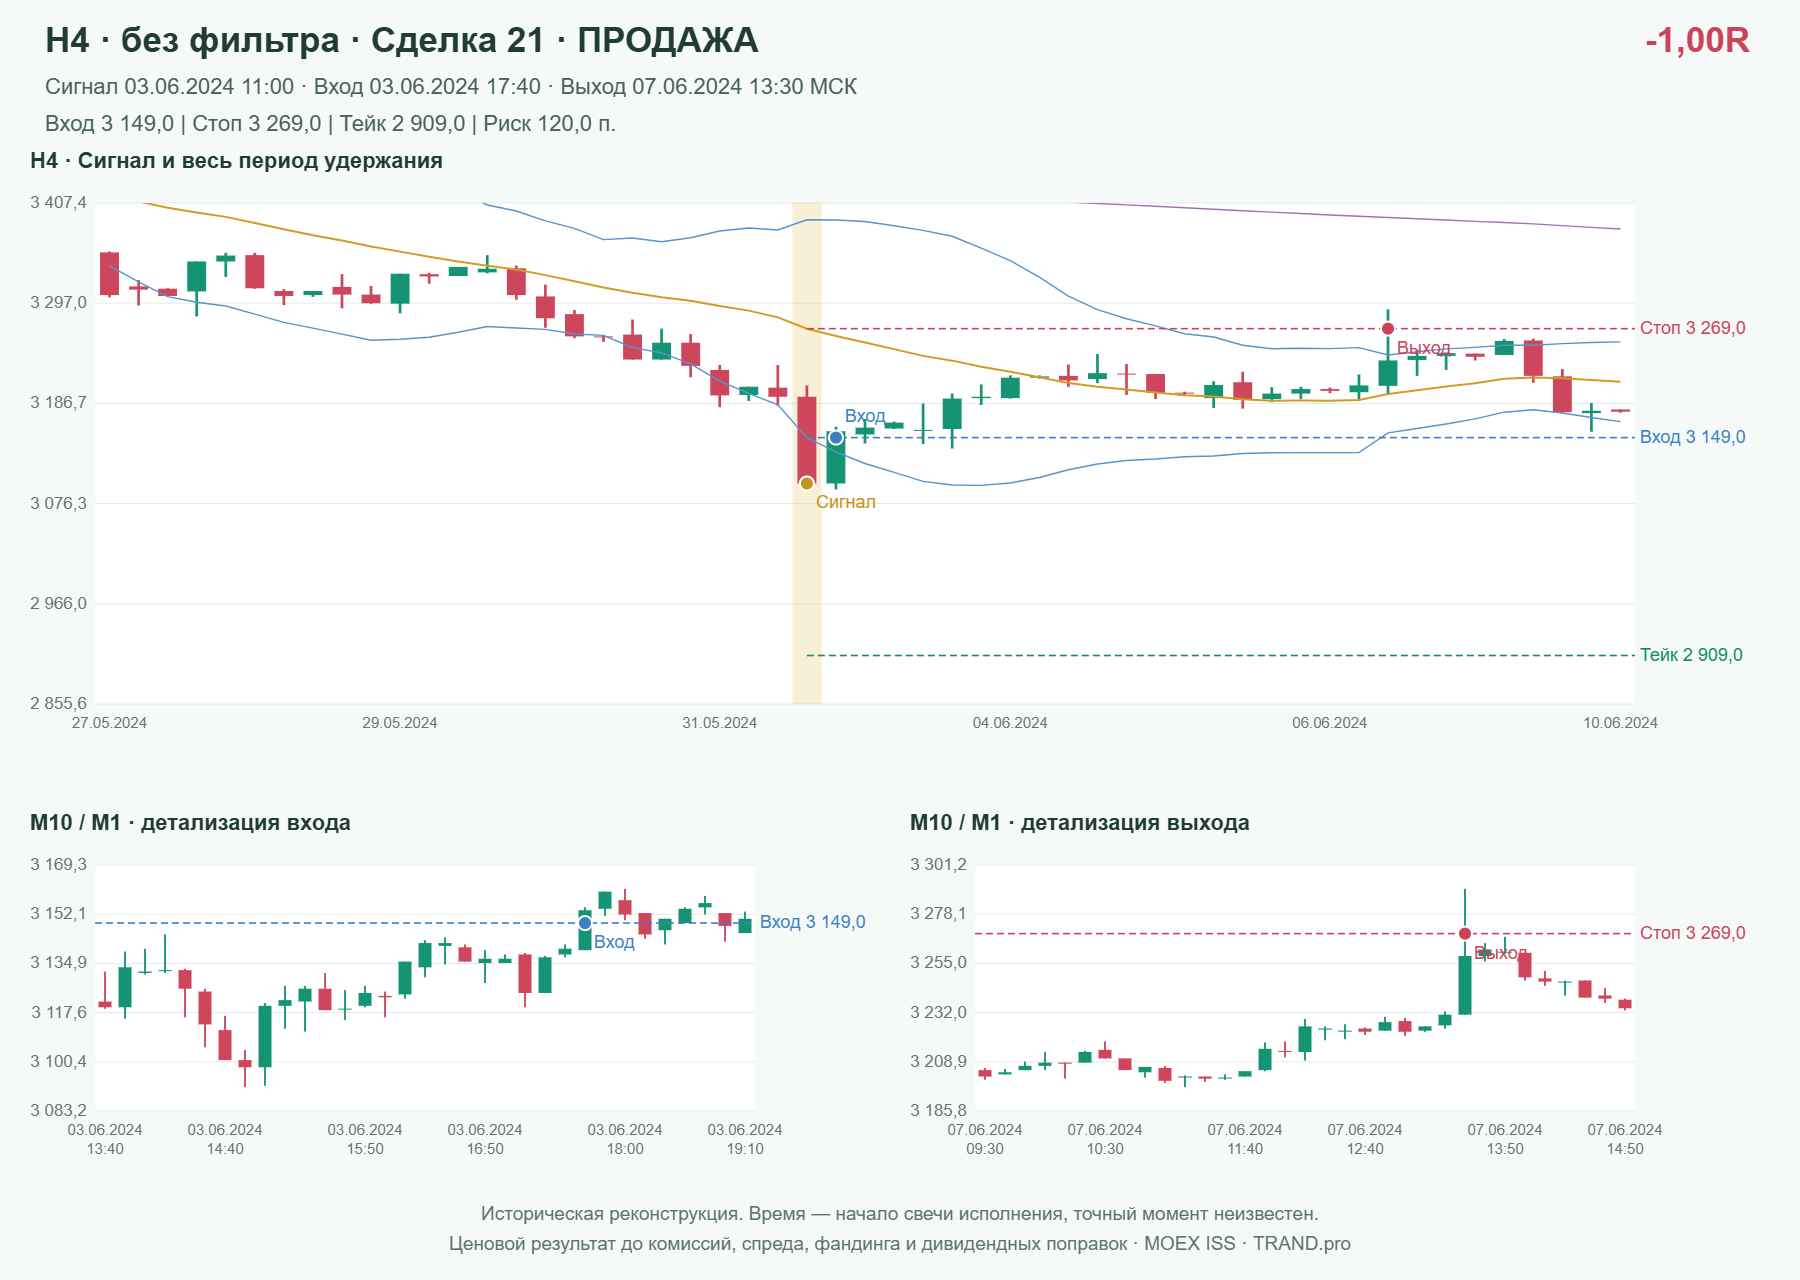
Task: Click the orange Сигнал marker dot on the H4 chart
Action: pos(807,483)
